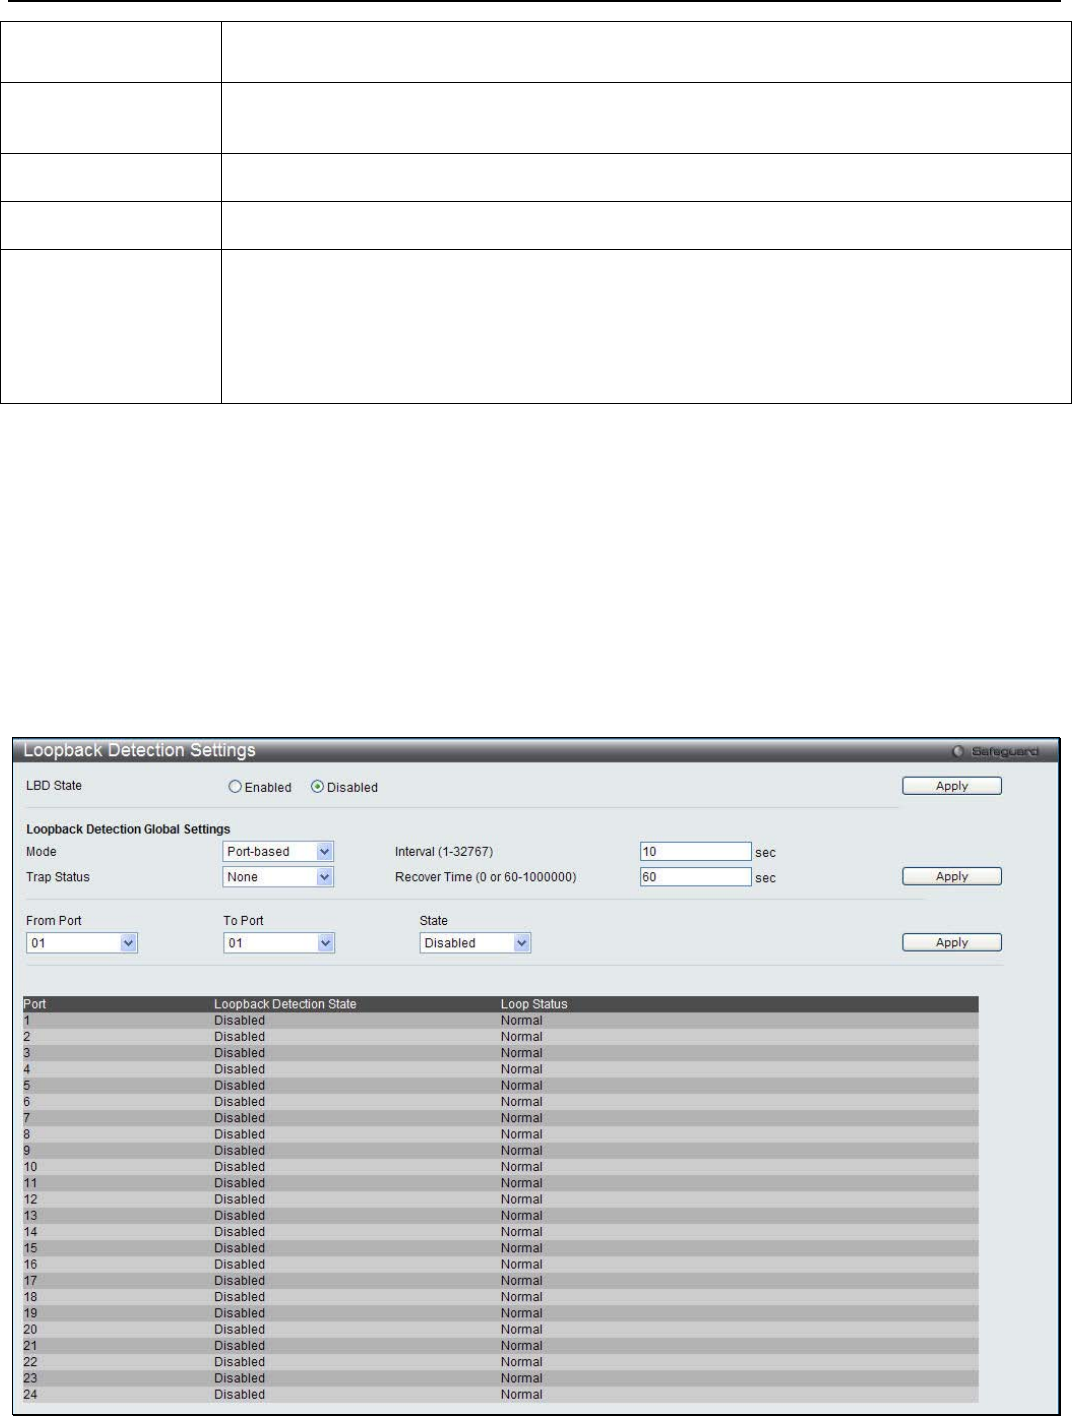Image resolution: width=1072 pixels, height=1416 pixels.
Task: Open the From Port dropdown
Action: (82, 943)
